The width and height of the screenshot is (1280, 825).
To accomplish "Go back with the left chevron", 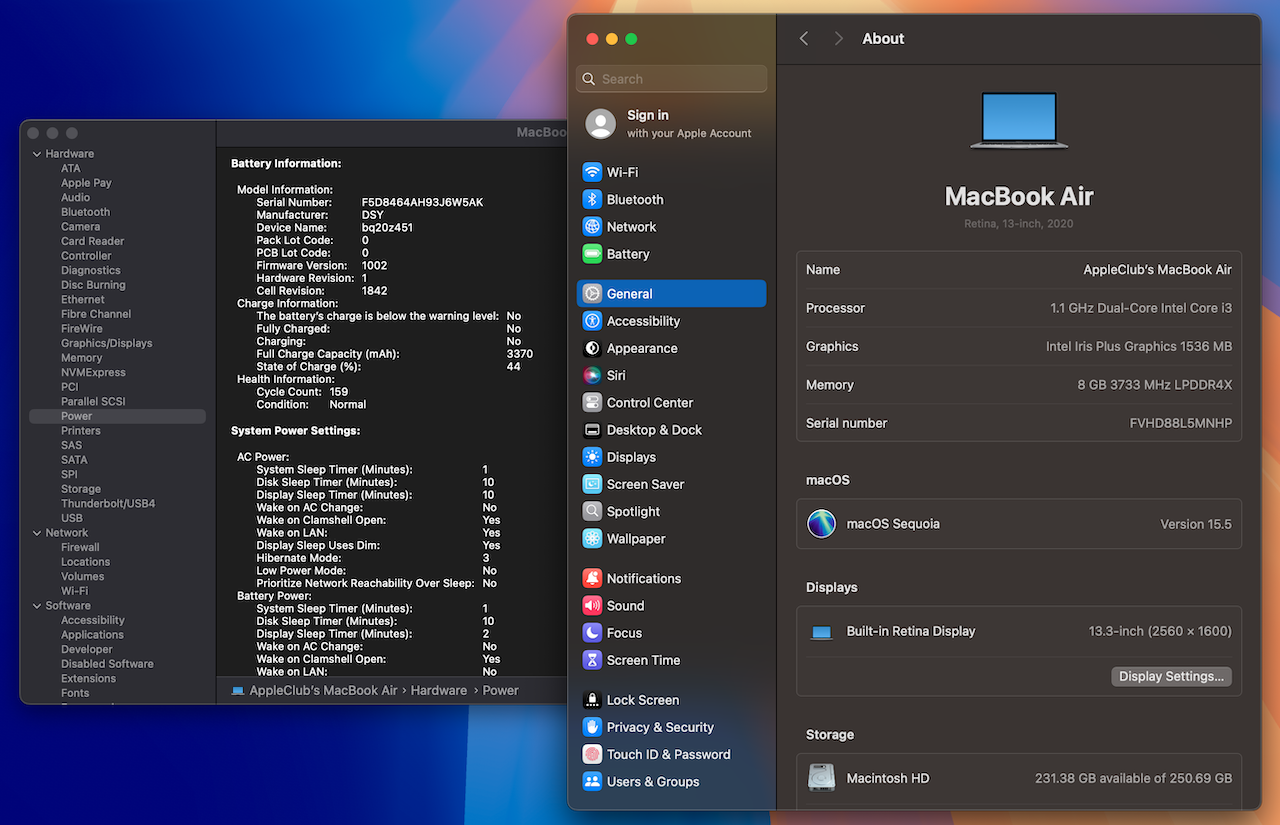I will point(804,38).
